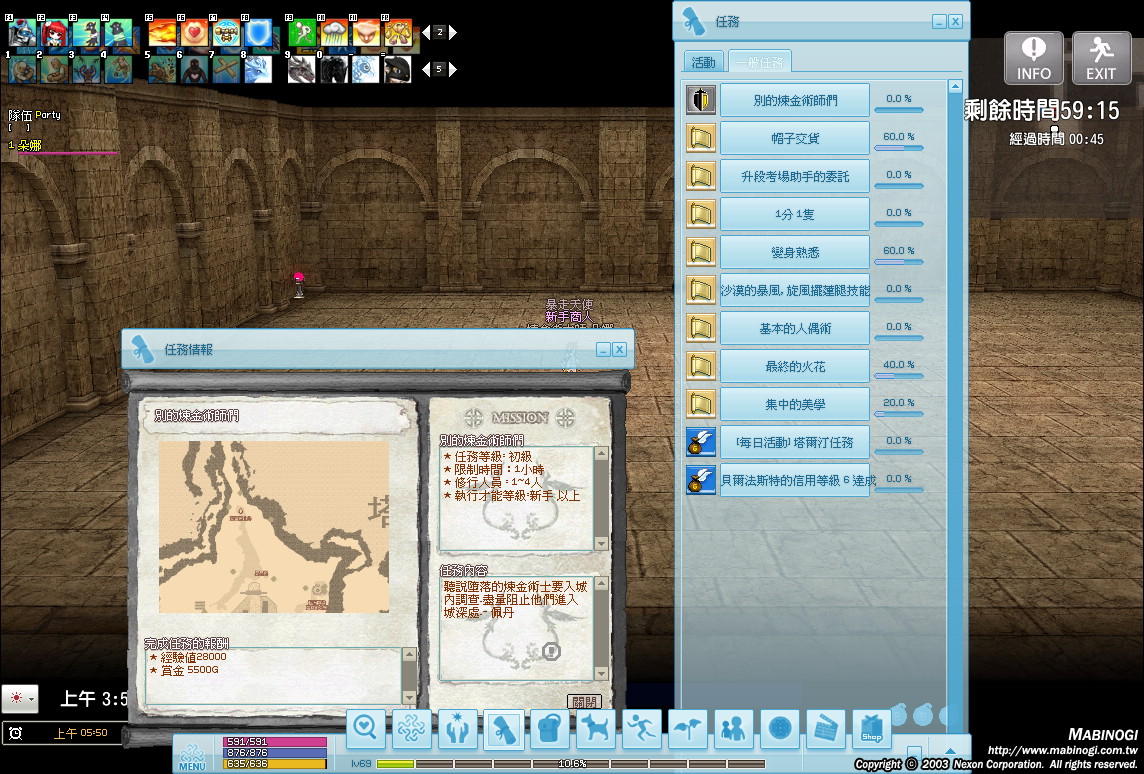The height and width of the screenshot is (774, 1144).
Task: Open the Shop gift box icon
Action: [871, 728]
